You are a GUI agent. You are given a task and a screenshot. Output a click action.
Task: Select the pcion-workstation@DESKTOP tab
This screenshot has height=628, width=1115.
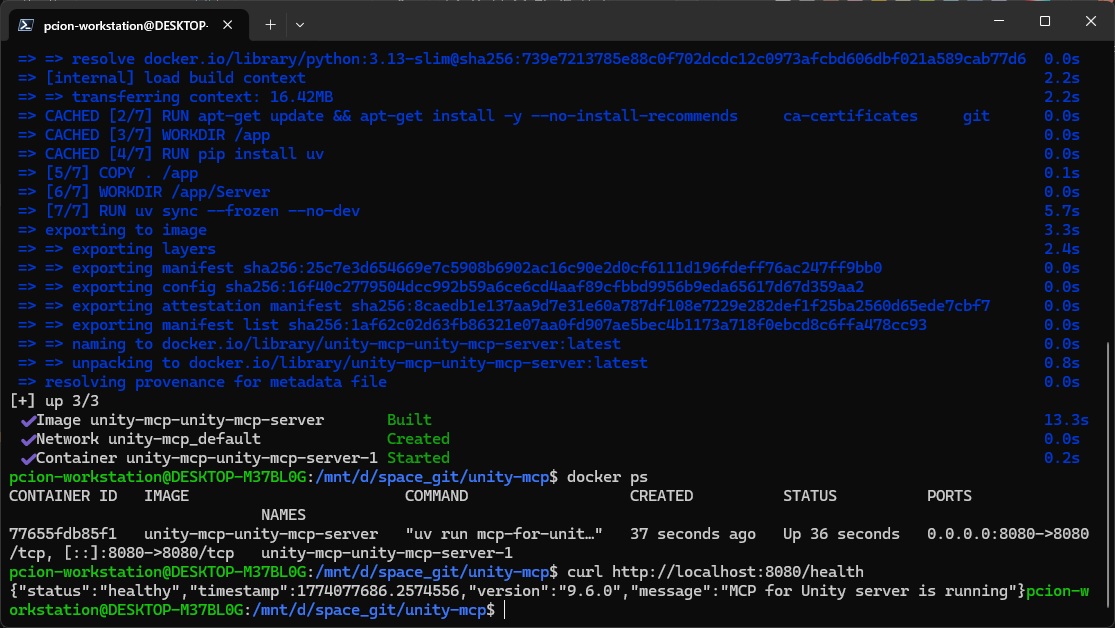tap(125, 23)
